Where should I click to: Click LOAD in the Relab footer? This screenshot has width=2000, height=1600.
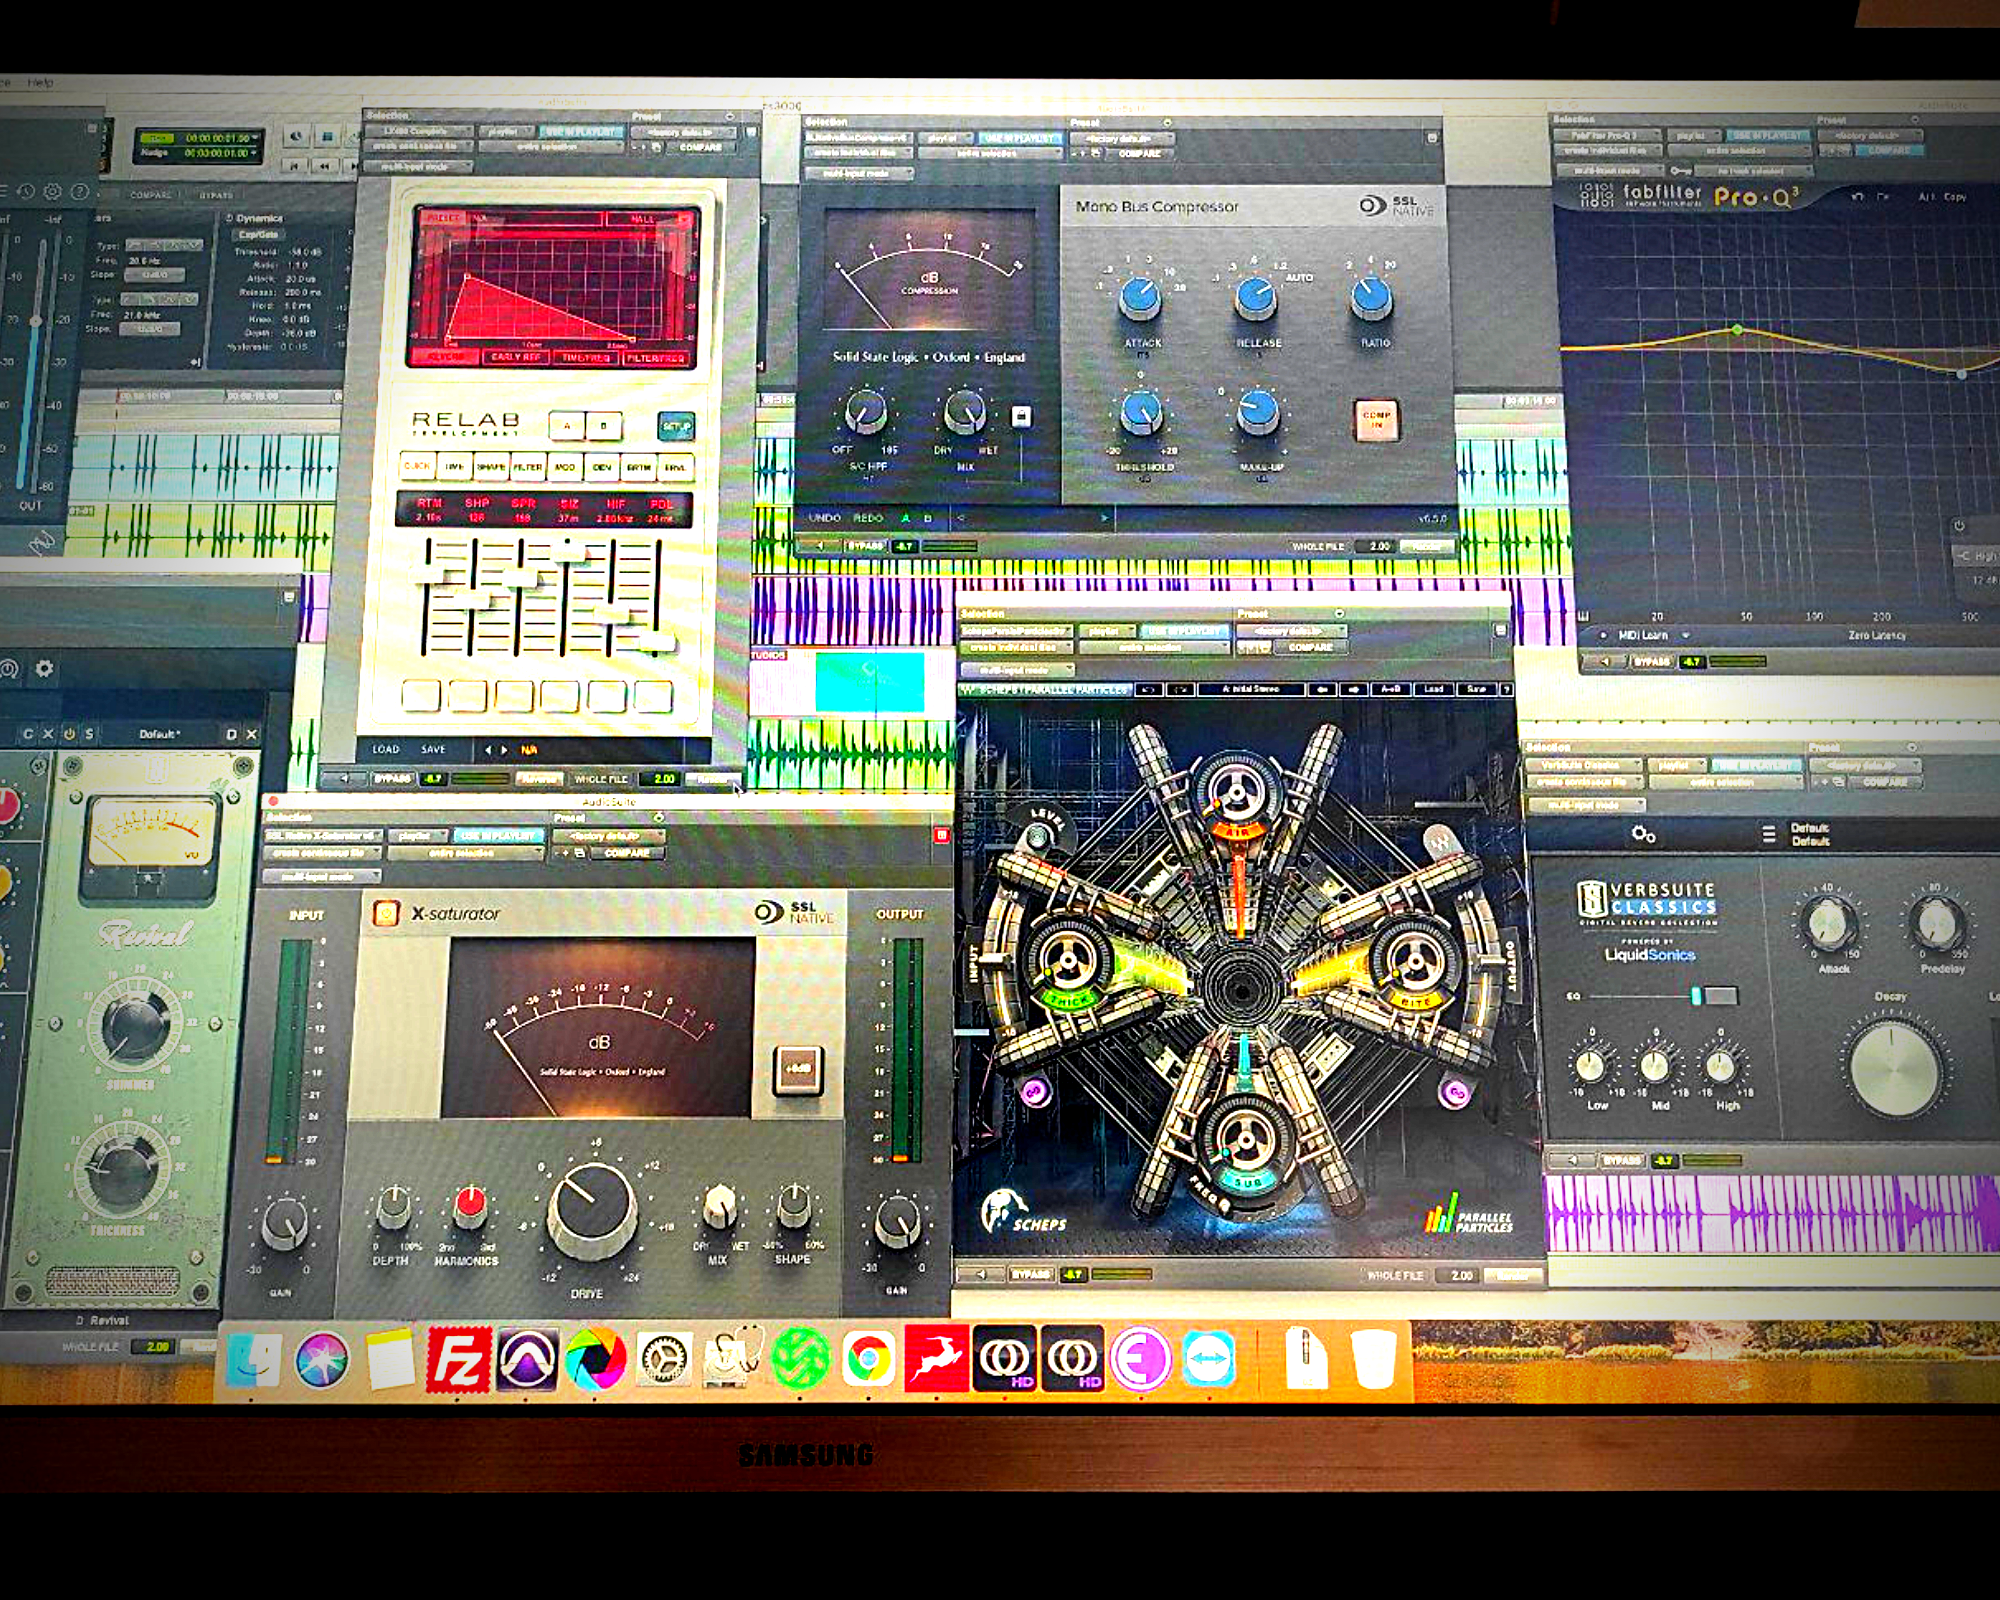click(x=386, y=749)
